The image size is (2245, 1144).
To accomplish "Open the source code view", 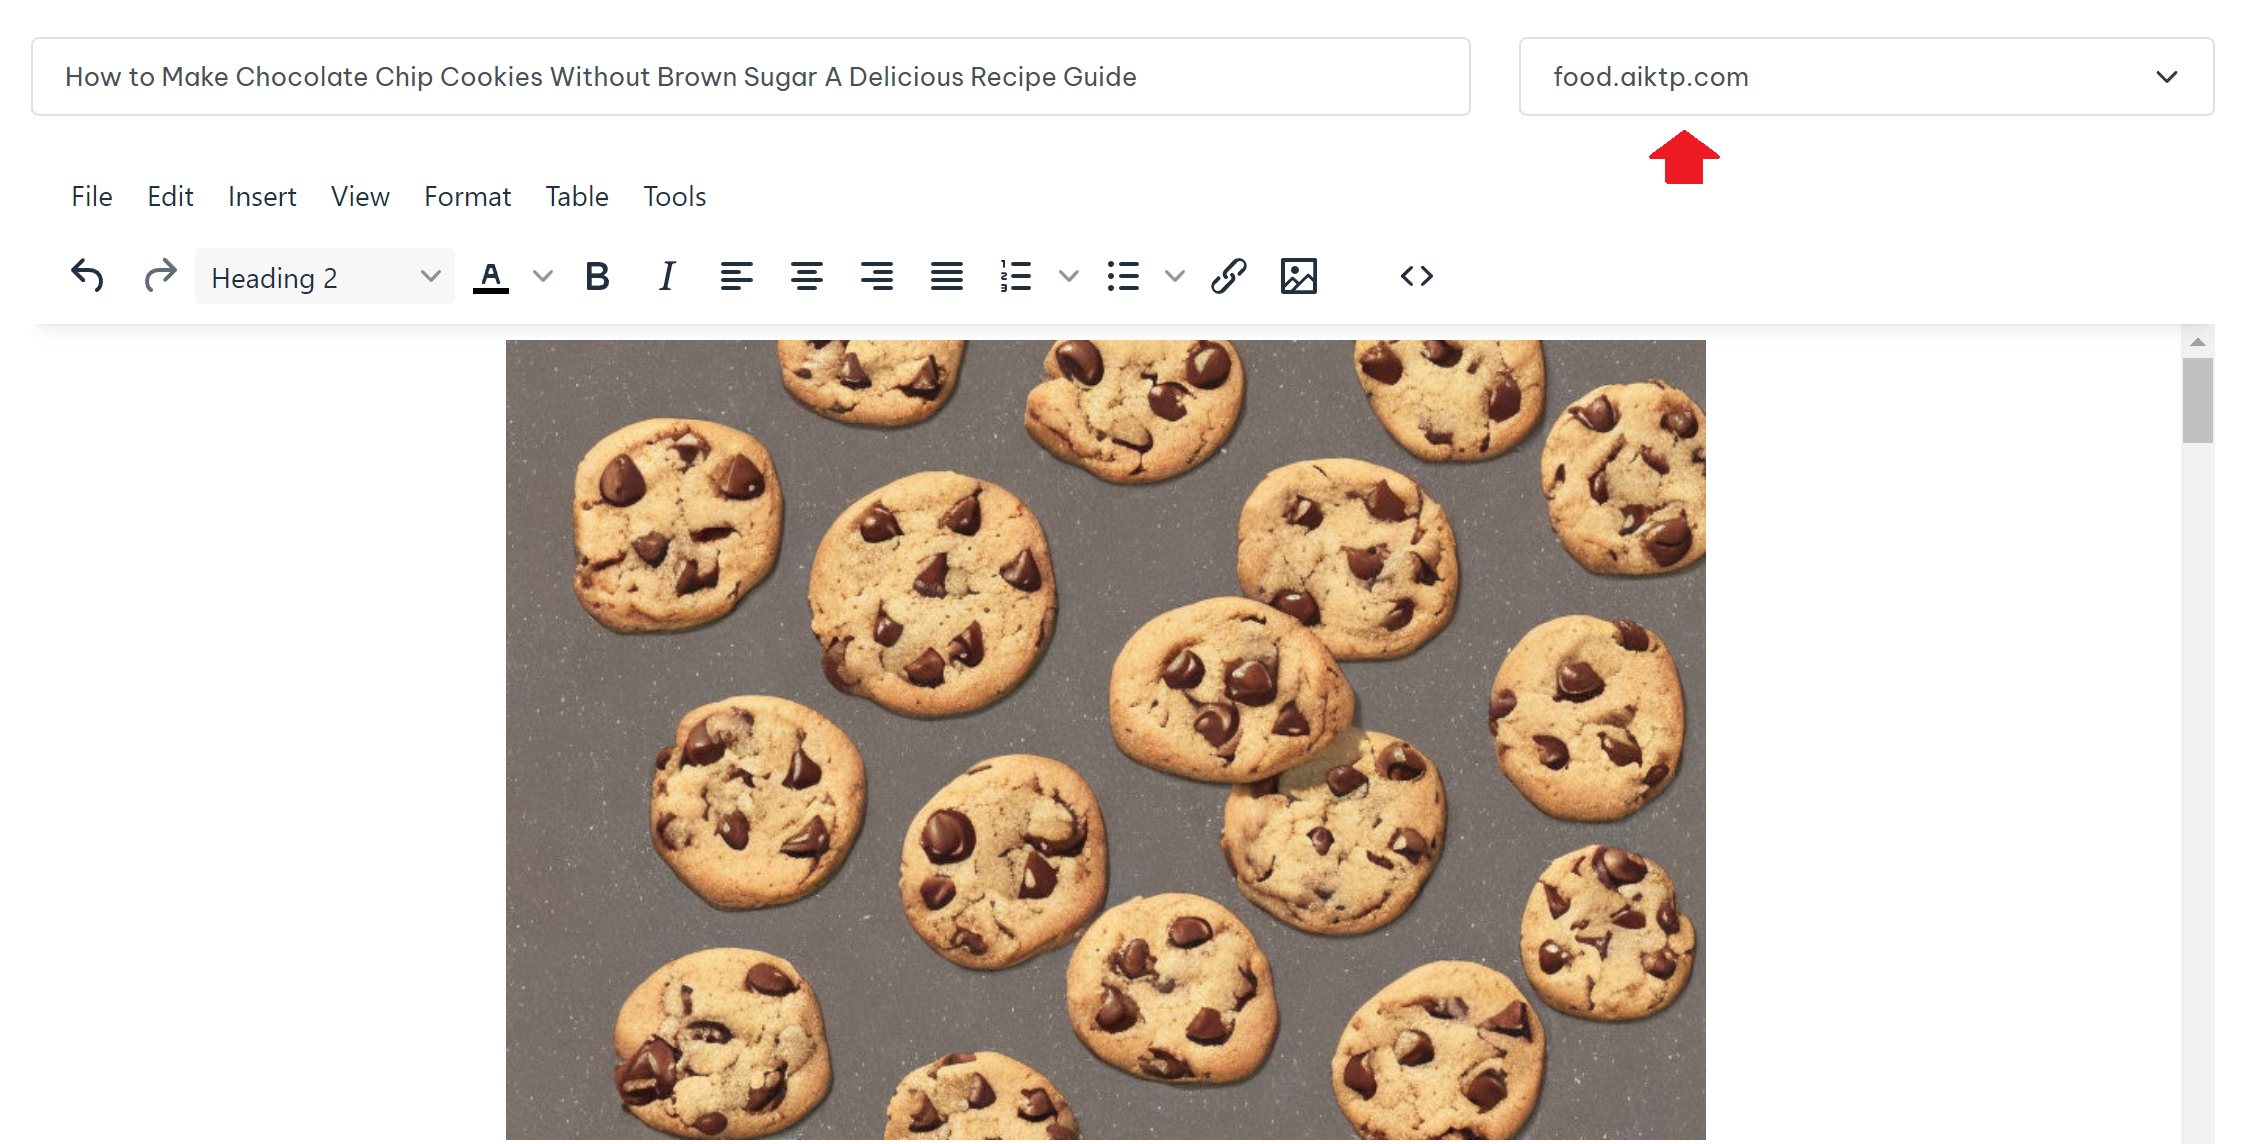I will pyautogui.click(x=1416, y=276).
